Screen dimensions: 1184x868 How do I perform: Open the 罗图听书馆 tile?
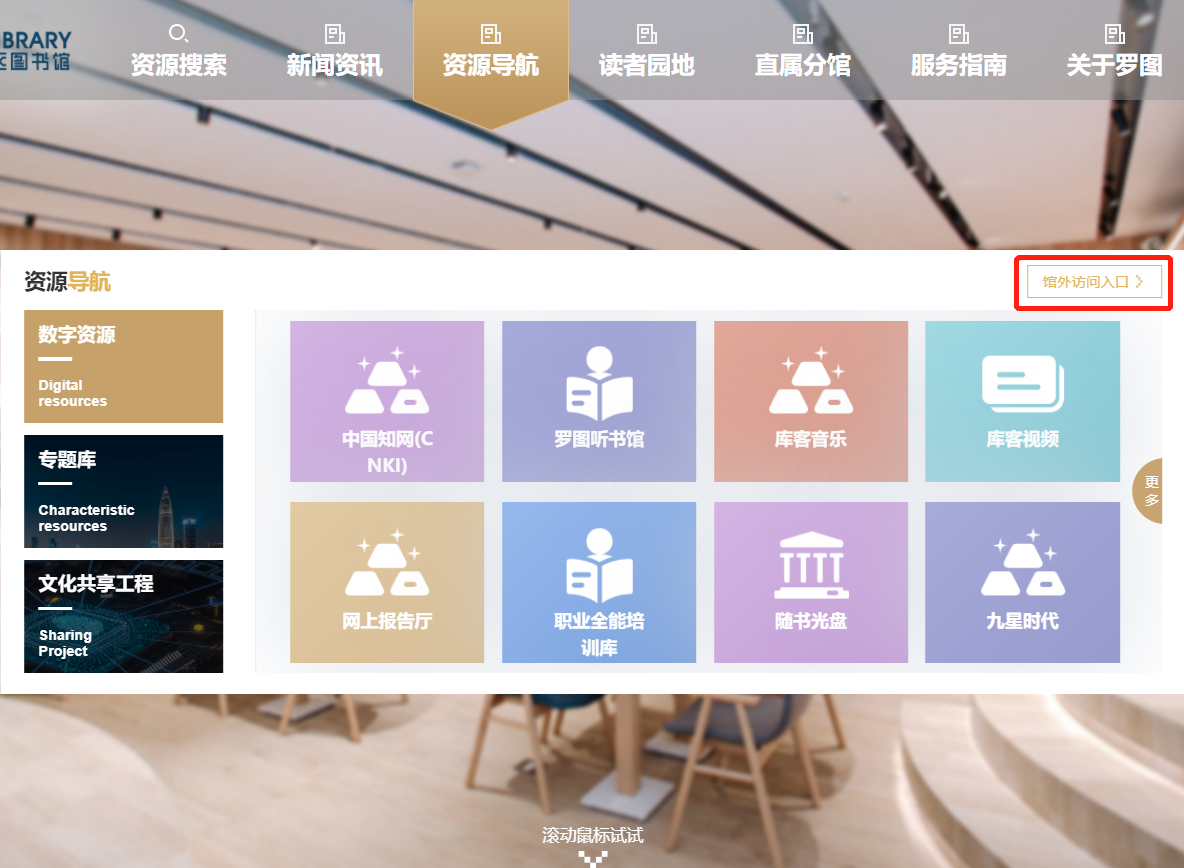pos(598,401)
